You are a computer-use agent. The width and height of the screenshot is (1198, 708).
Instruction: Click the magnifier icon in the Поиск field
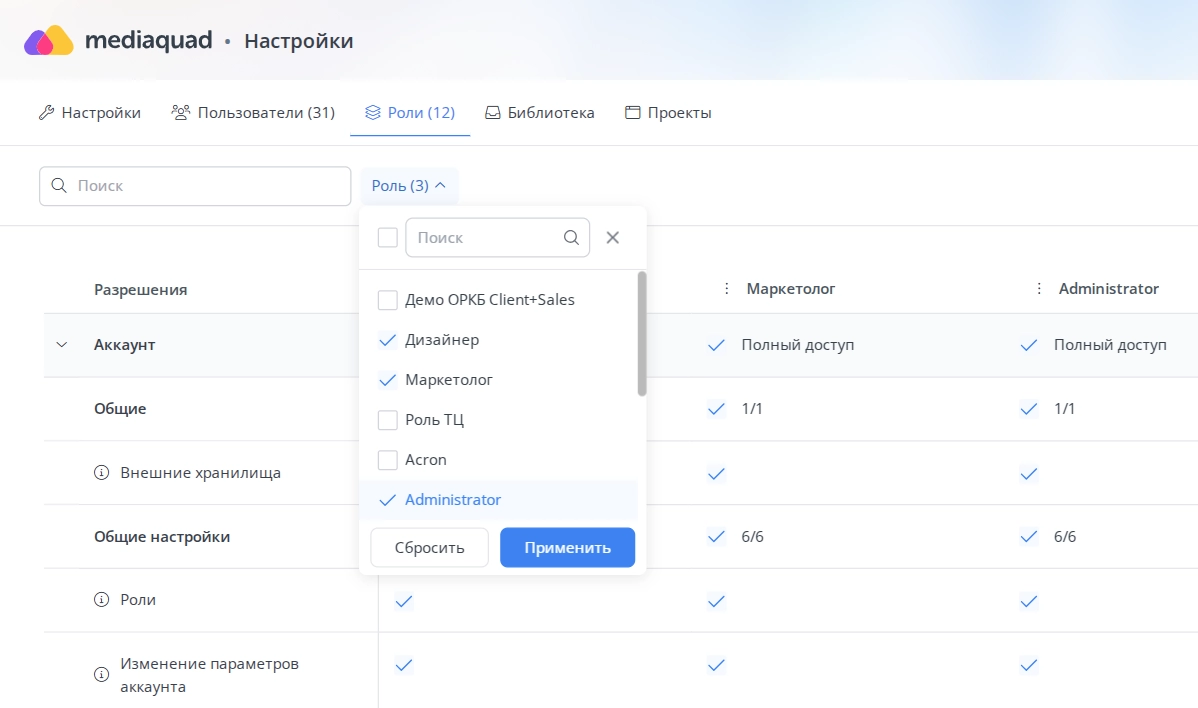60,186
